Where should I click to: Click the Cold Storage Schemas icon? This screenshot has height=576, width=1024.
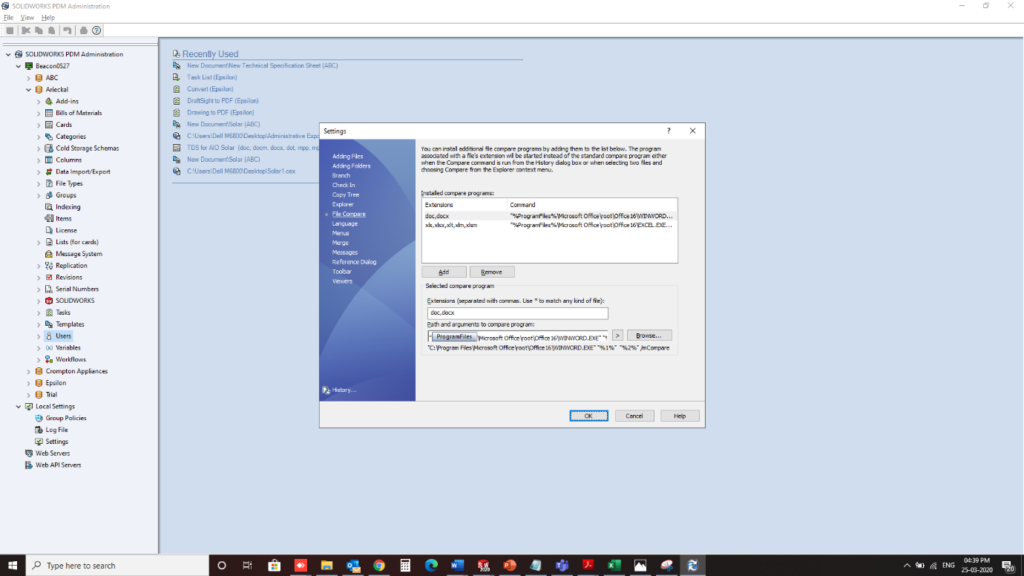[49, 148]
